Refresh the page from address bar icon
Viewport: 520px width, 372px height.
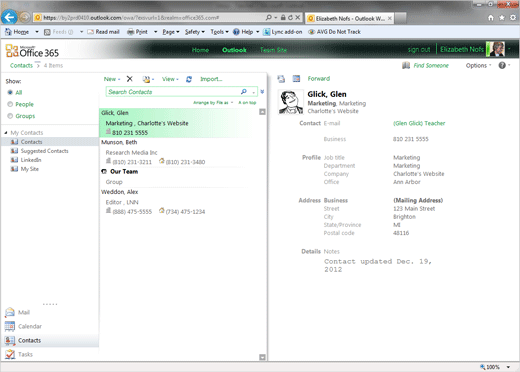pos(290,17)
